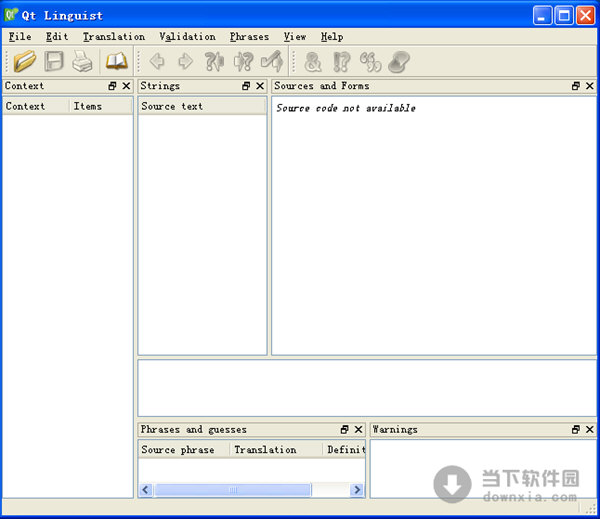Click the horizontal scrollbar thumb in phrases
Screen dimensions: 600x519
(x=233, y=490)
